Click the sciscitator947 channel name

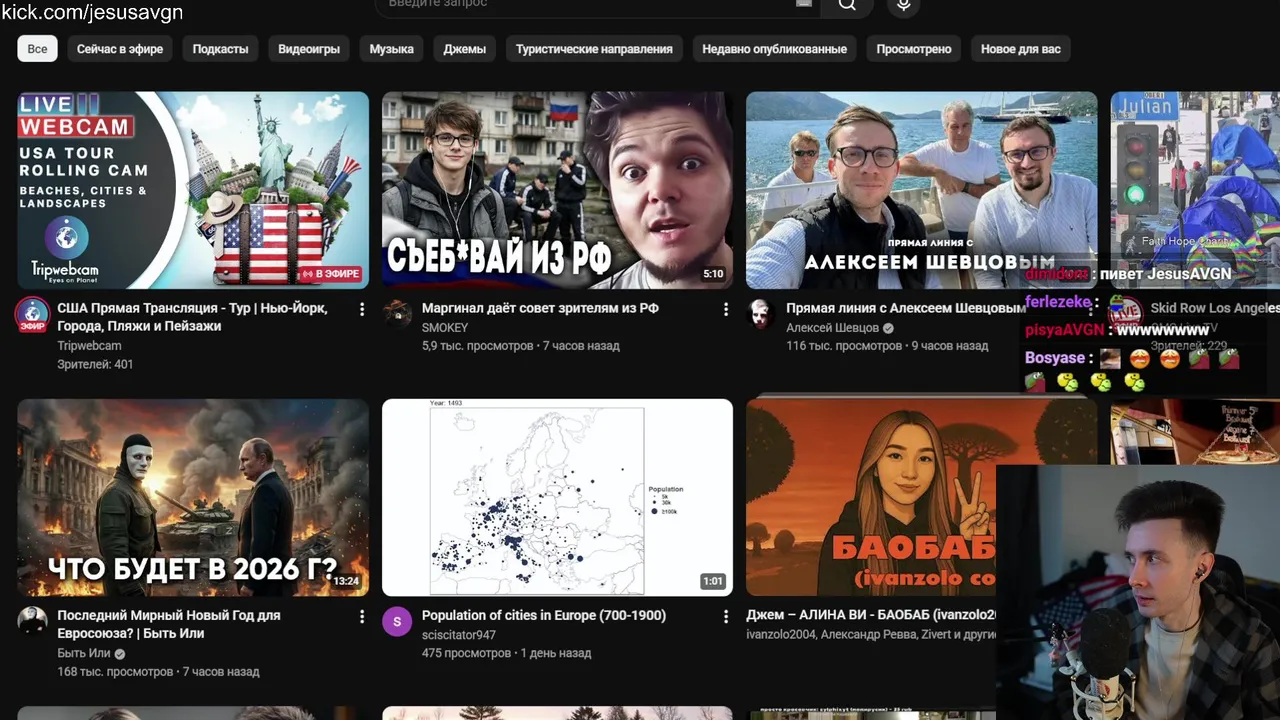pos(459,635)
